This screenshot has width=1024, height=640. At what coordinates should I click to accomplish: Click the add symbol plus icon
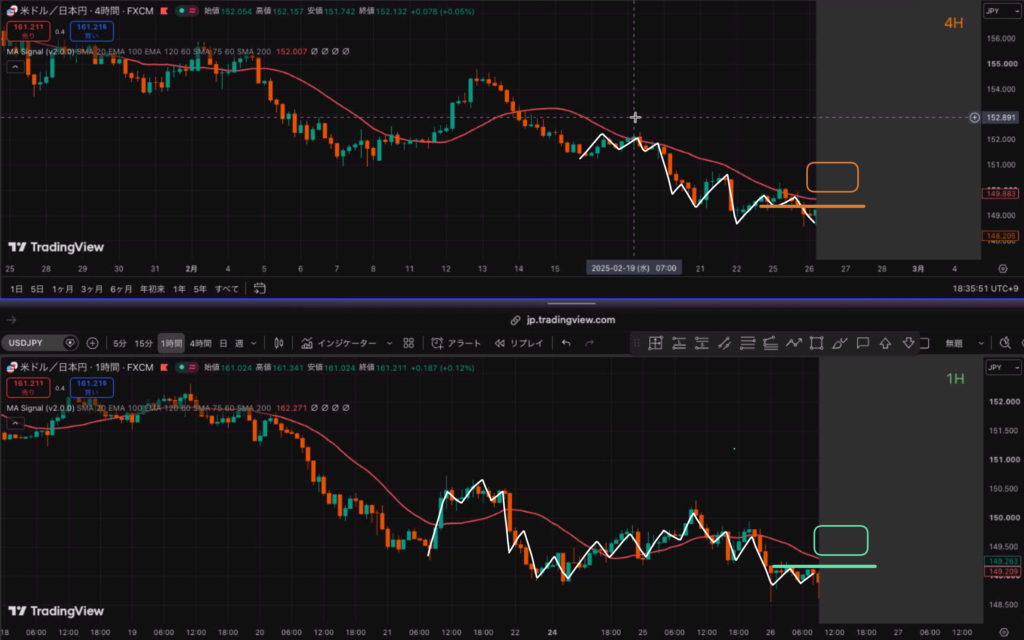click(x=92, y=343)
